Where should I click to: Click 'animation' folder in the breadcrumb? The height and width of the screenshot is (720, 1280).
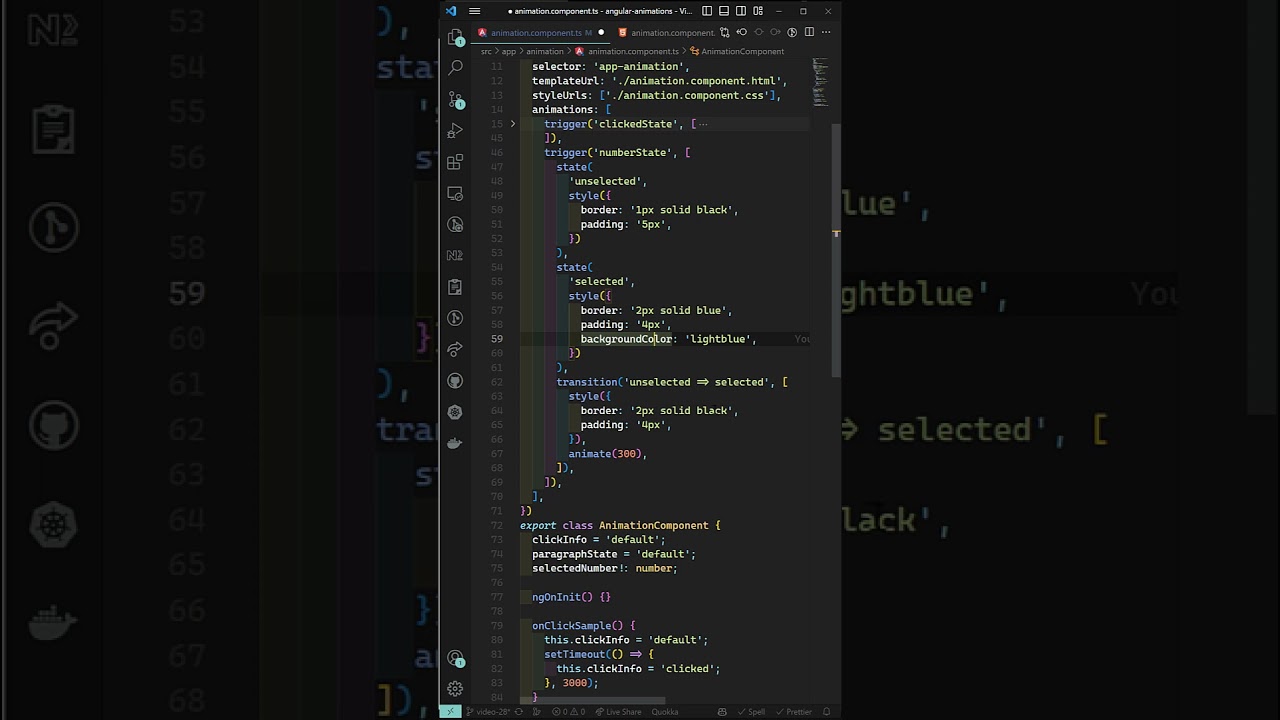coord(545,51)
